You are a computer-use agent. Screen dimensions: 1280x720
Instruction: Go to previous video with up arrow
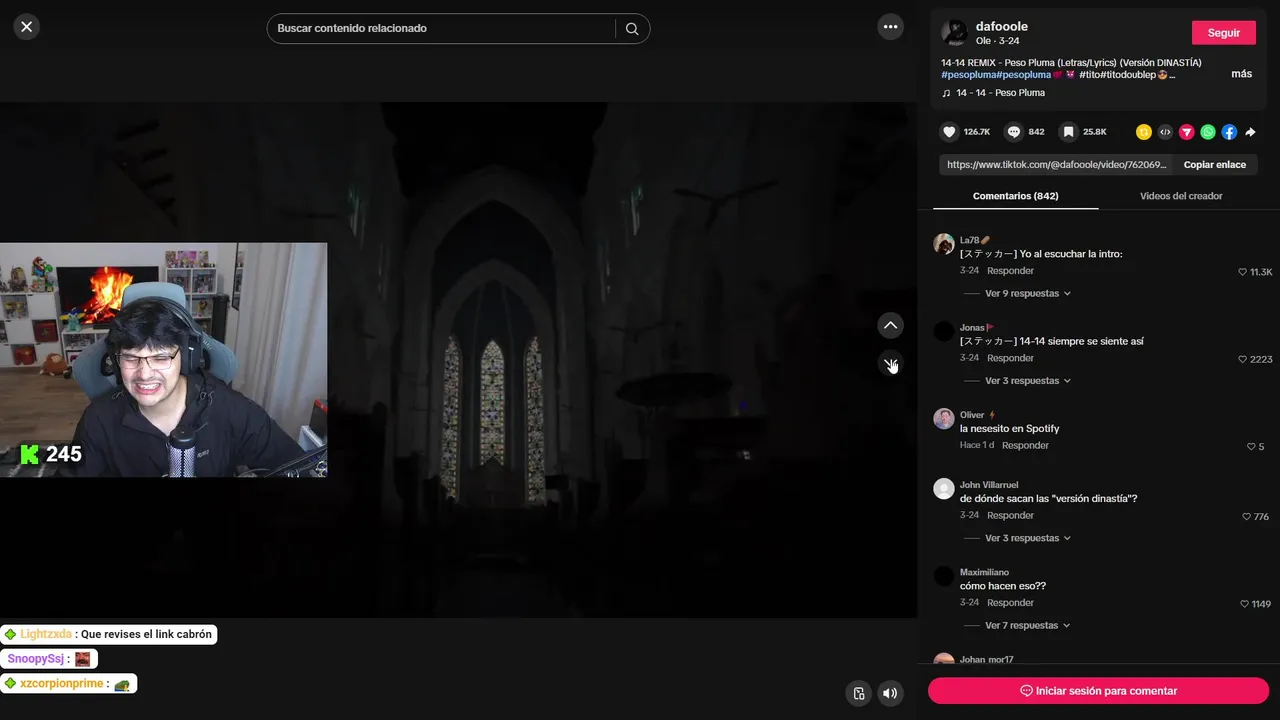pyautogui.click(x=890, y=325)
